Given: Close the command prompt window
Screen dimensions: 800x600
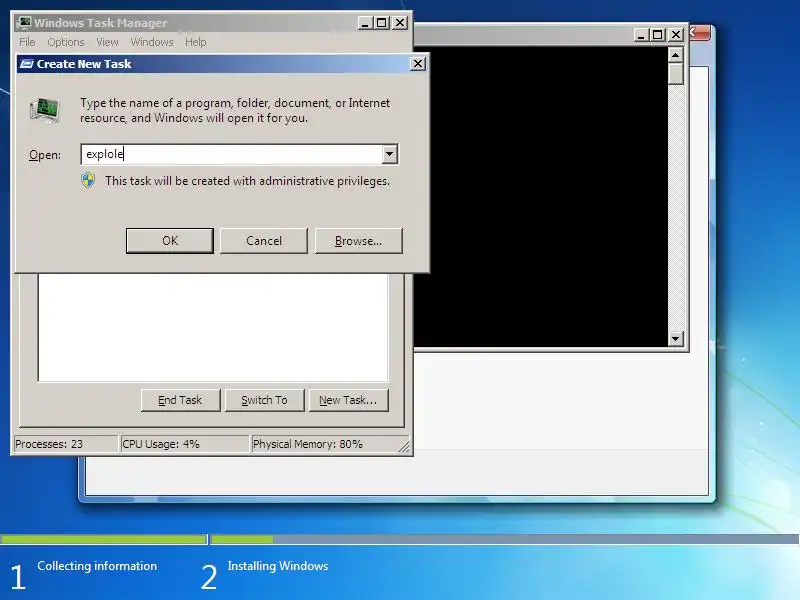Looking at the screenshot, I should click(676, 35).
